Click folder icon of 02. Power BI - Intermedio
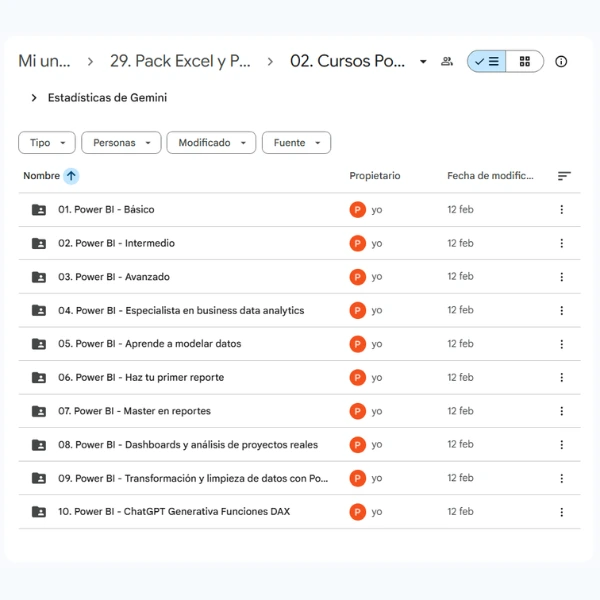The height and width of the screenshot is (600, 600). 39,243
